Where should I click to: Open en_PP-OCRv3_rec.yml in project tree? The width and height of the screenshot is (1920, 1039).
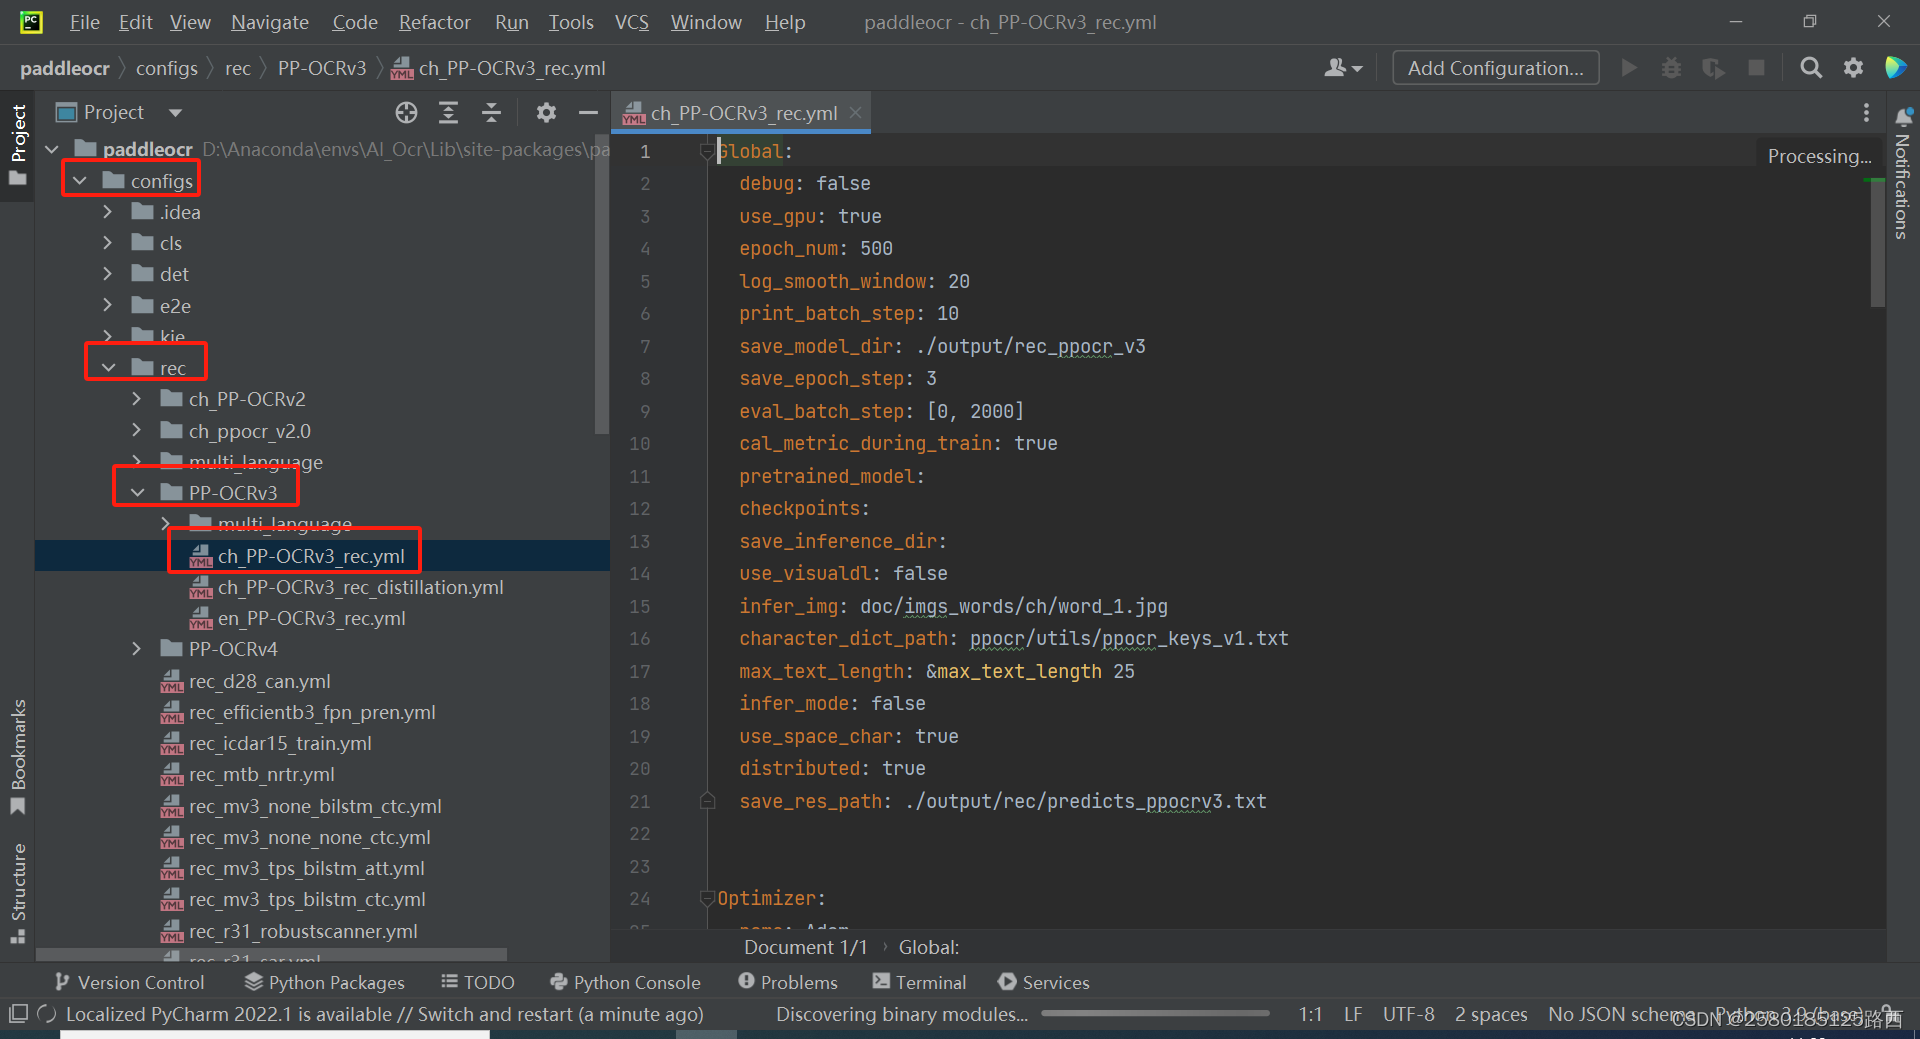coord(311,618)
